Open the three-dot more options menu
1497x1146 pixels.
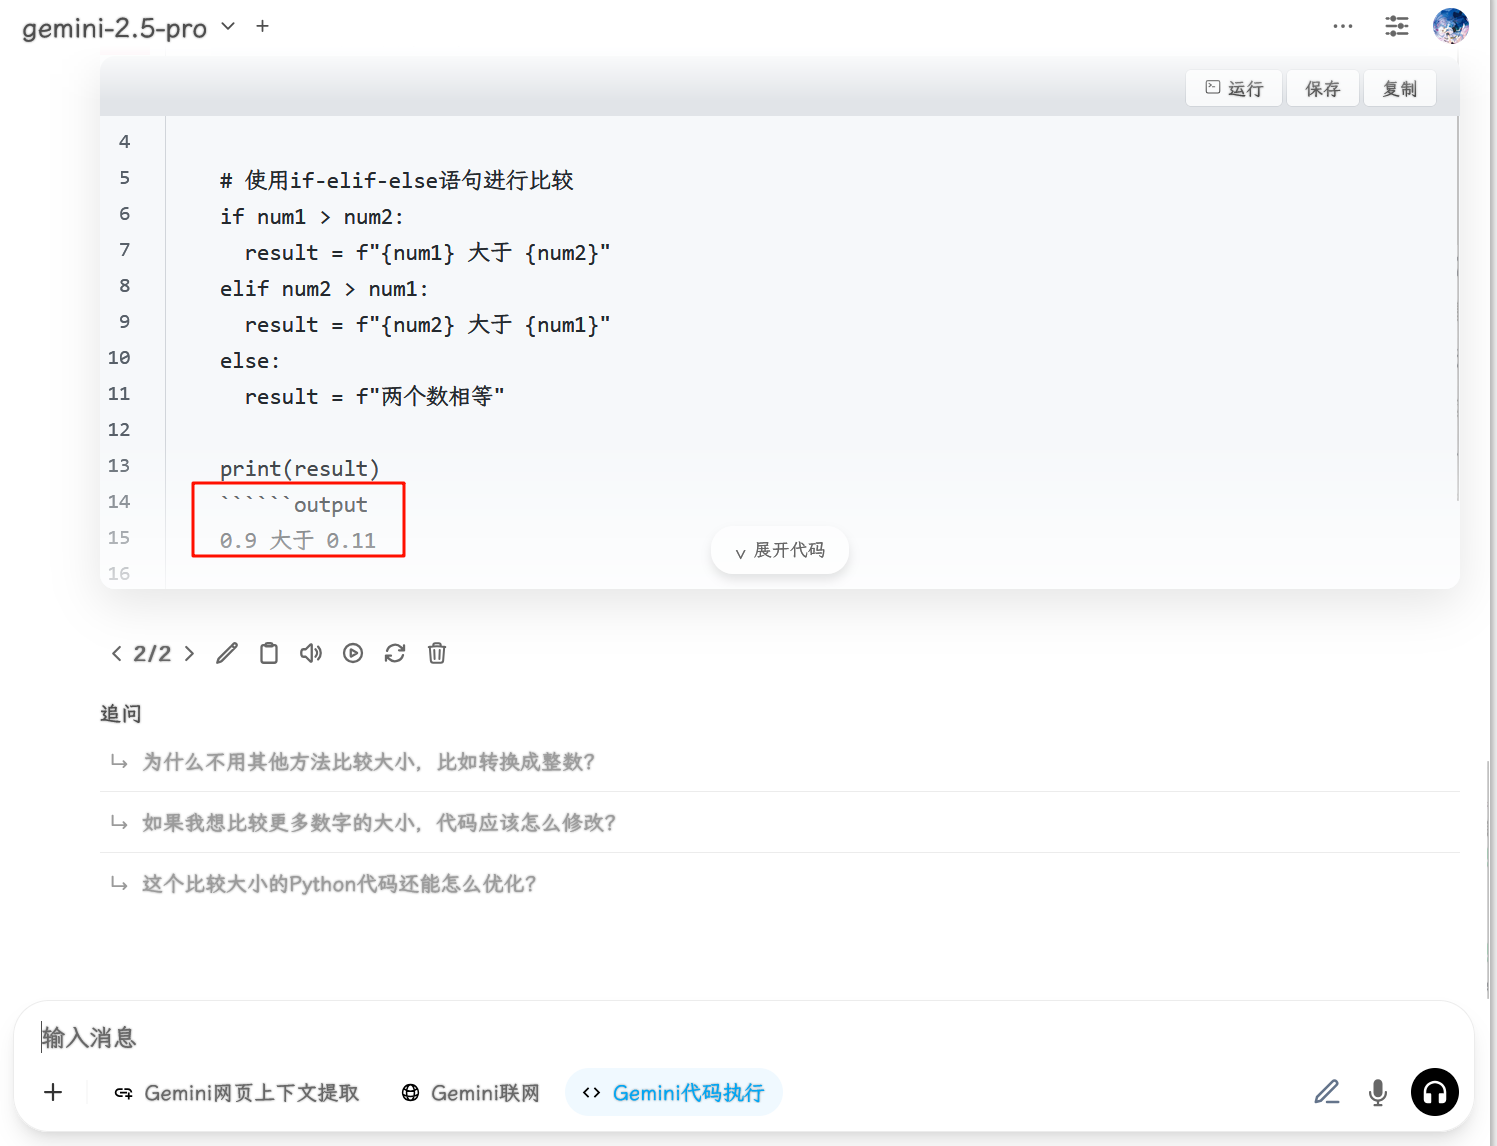(x=1343, y=26)
